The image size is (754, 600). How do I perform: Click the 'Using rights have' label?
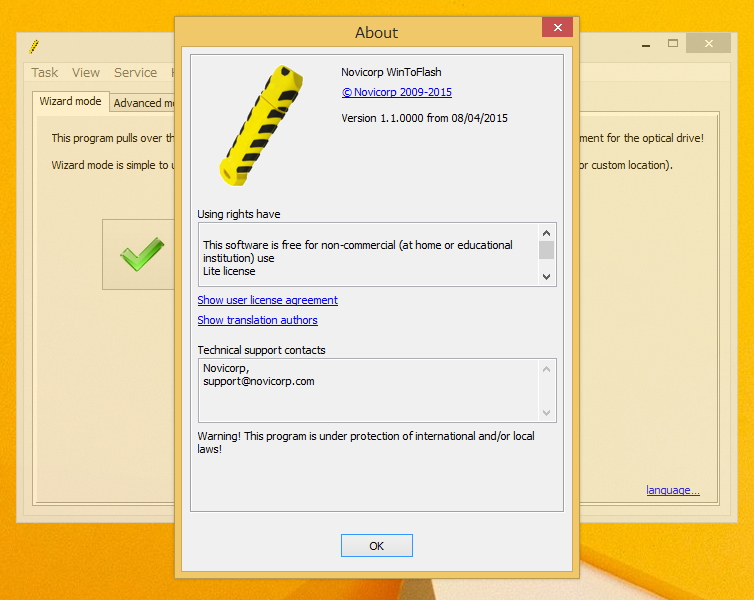point(239,214)
